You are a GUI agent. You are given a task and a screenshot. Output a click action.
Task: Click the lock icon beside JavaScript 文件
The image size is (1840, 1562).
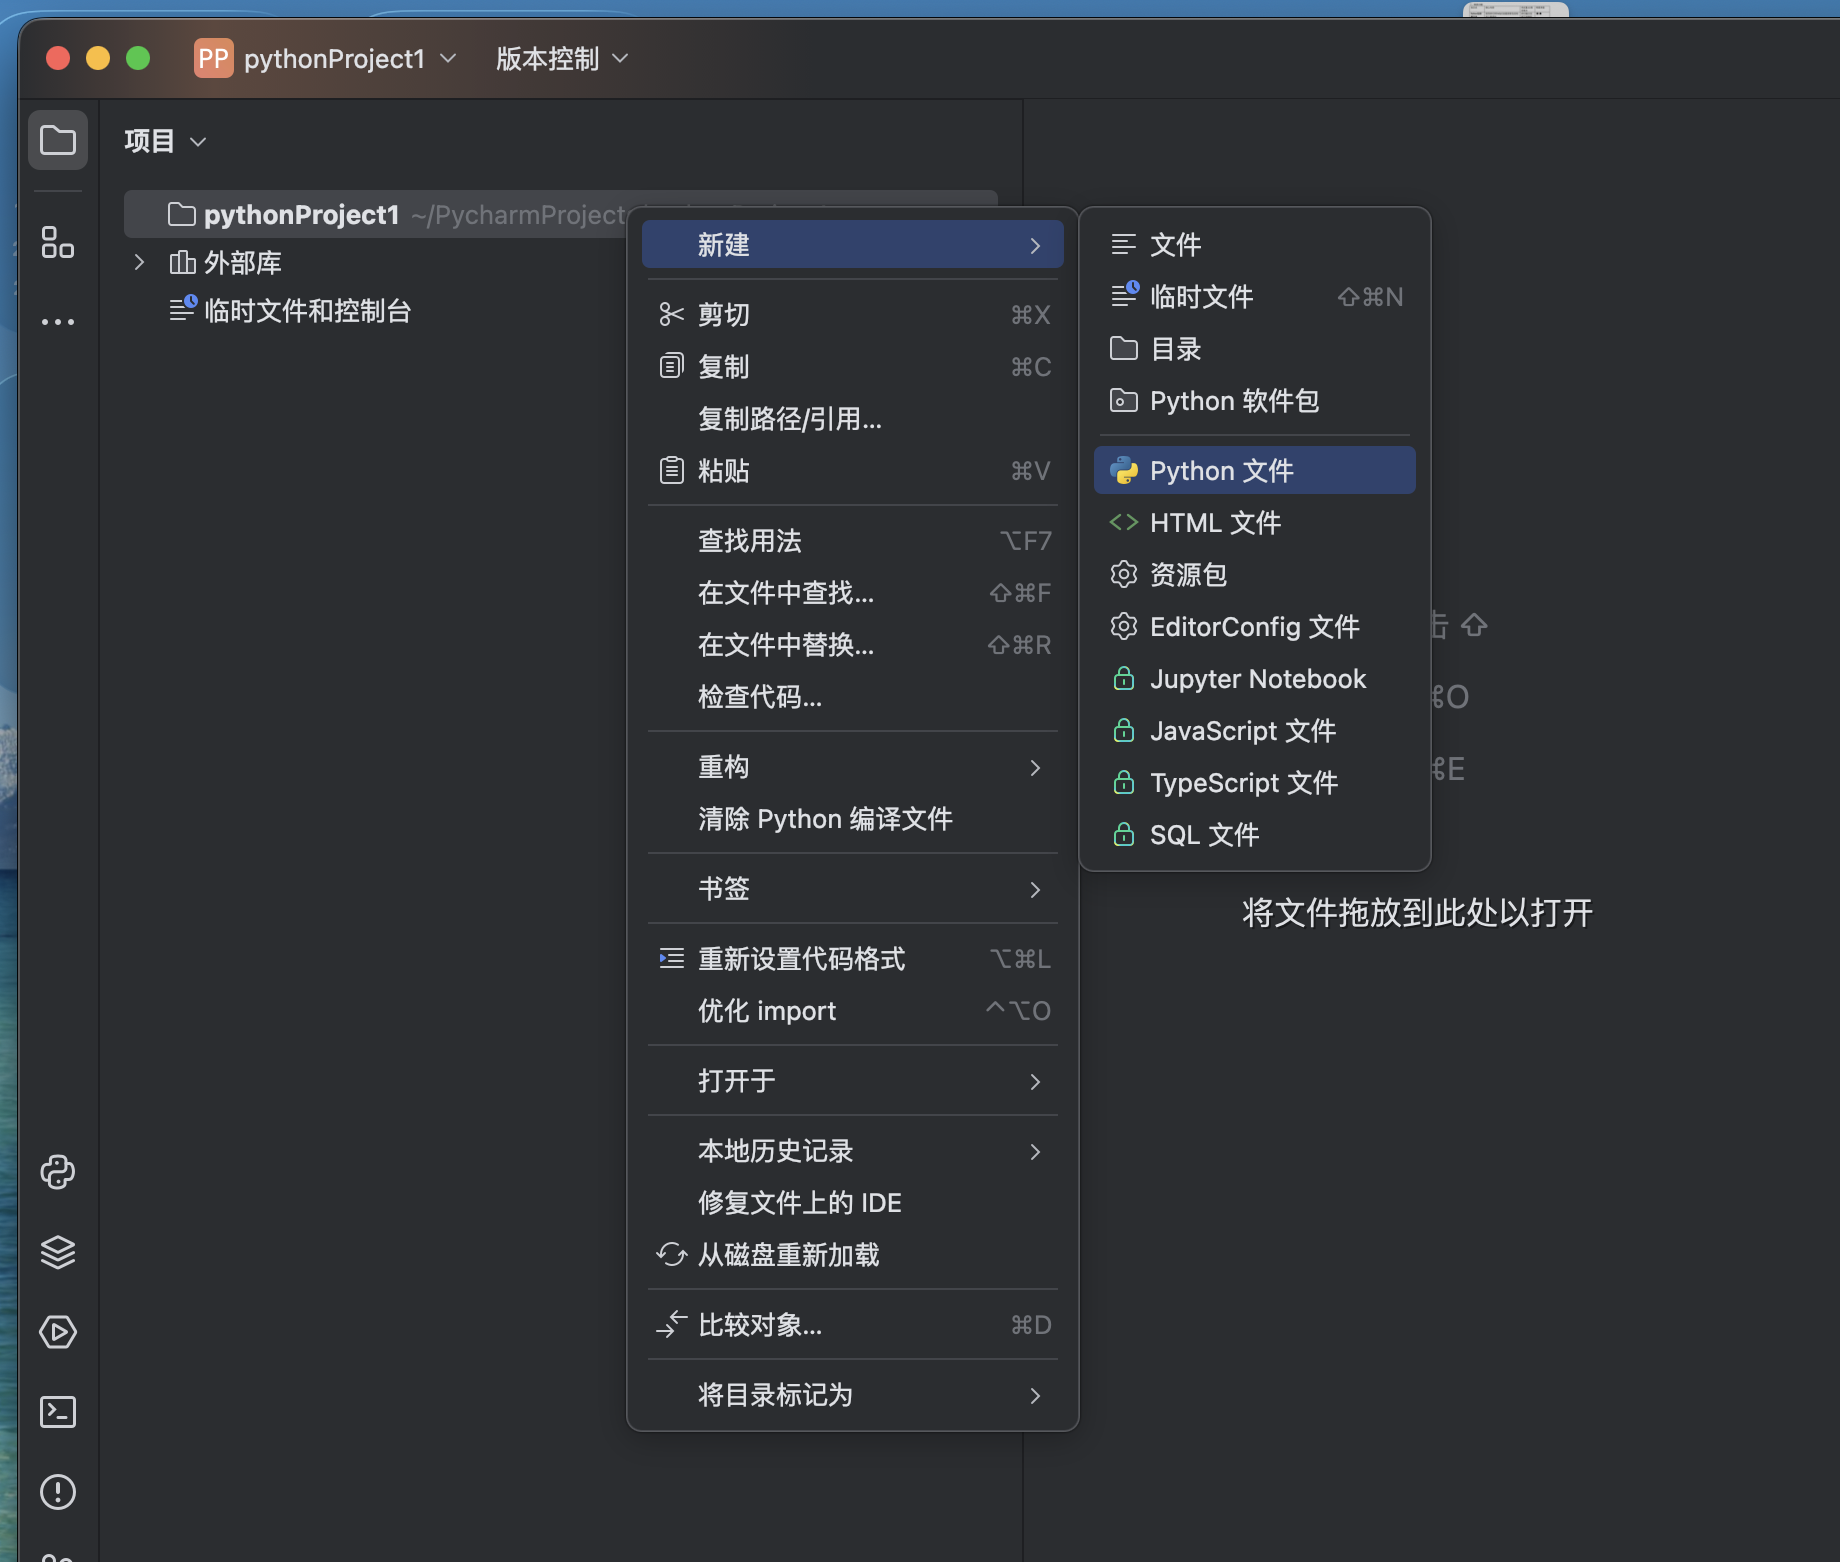(x=1124, y=731)
